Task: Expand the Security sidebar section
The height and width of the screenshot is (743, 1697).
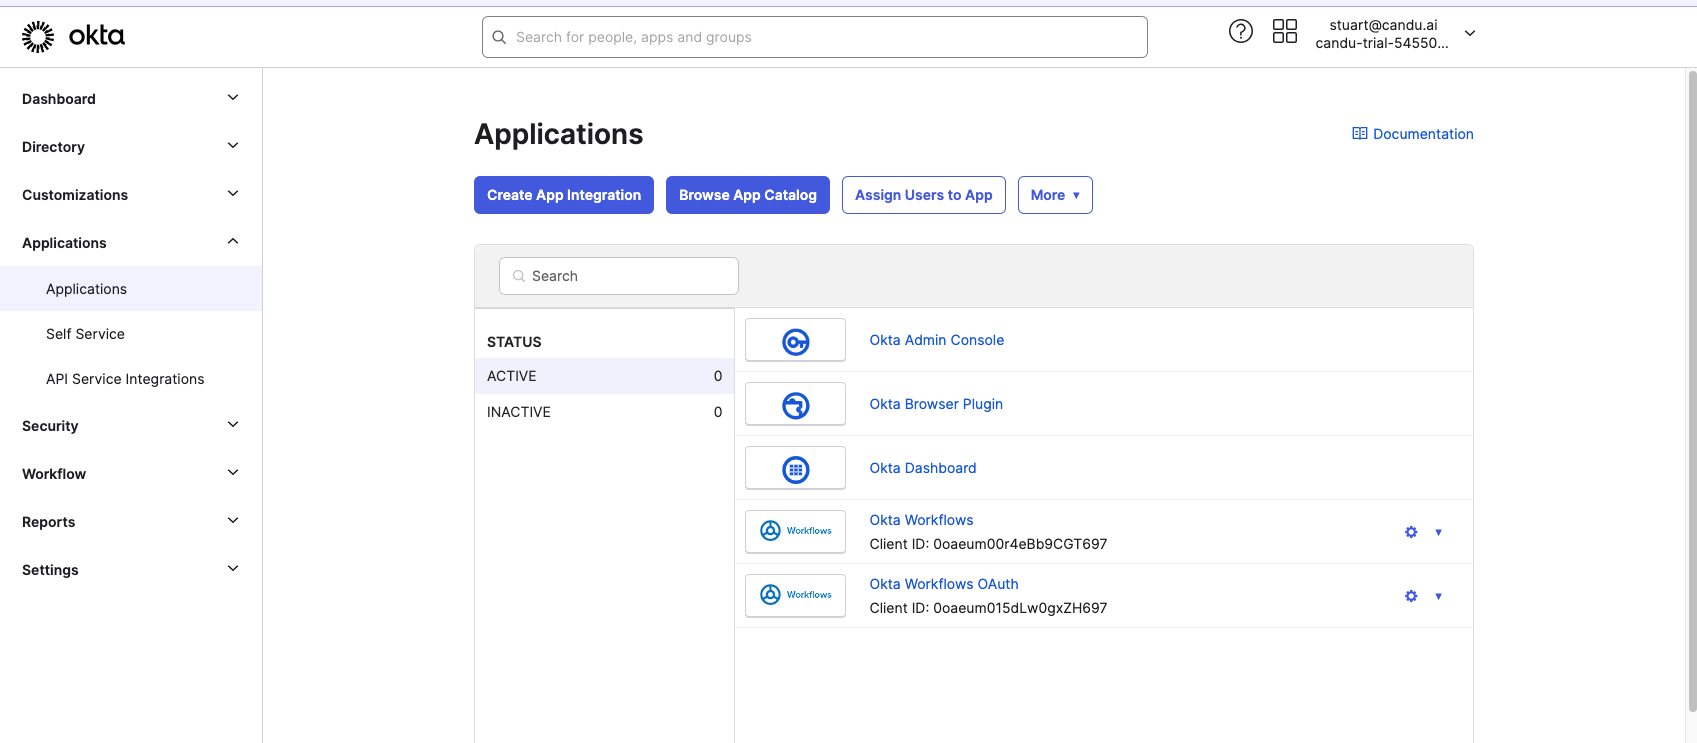Action: 131,425
